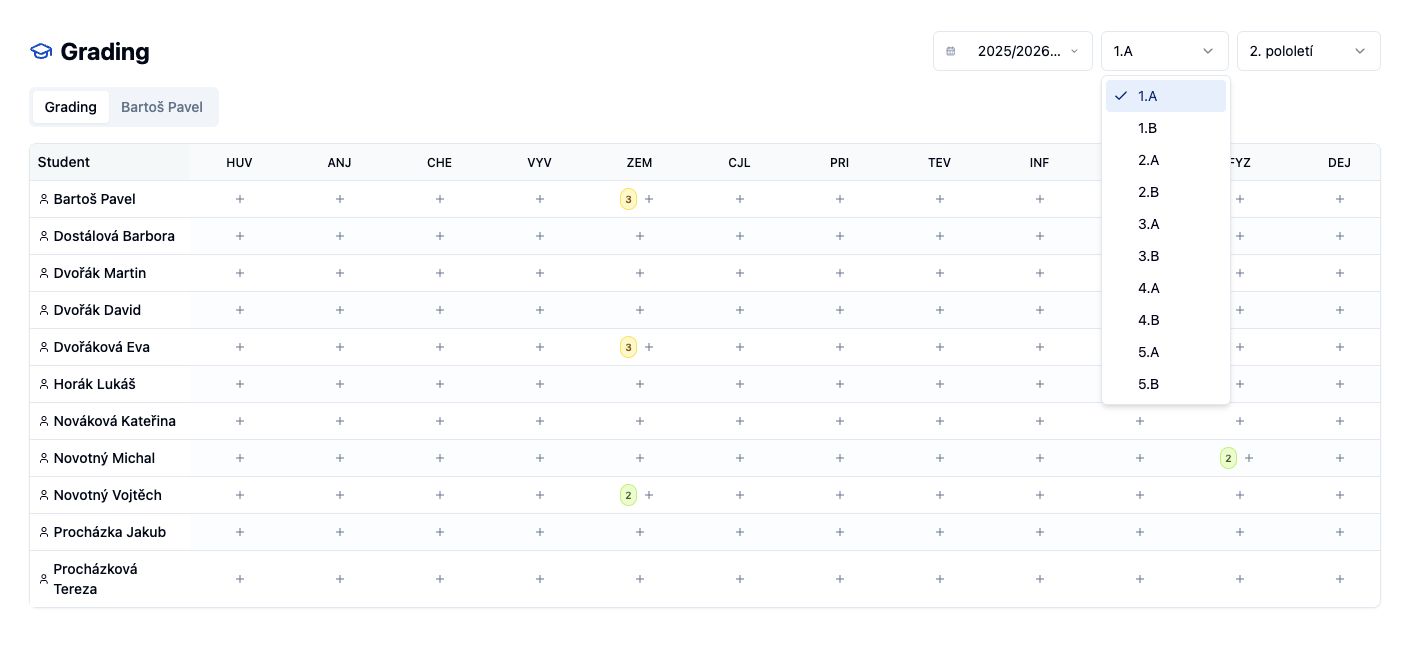Click yellow grade 3 badge for Bartoš Pavel
Screen dimensions: 1418x663
click(x=628, y=199)
